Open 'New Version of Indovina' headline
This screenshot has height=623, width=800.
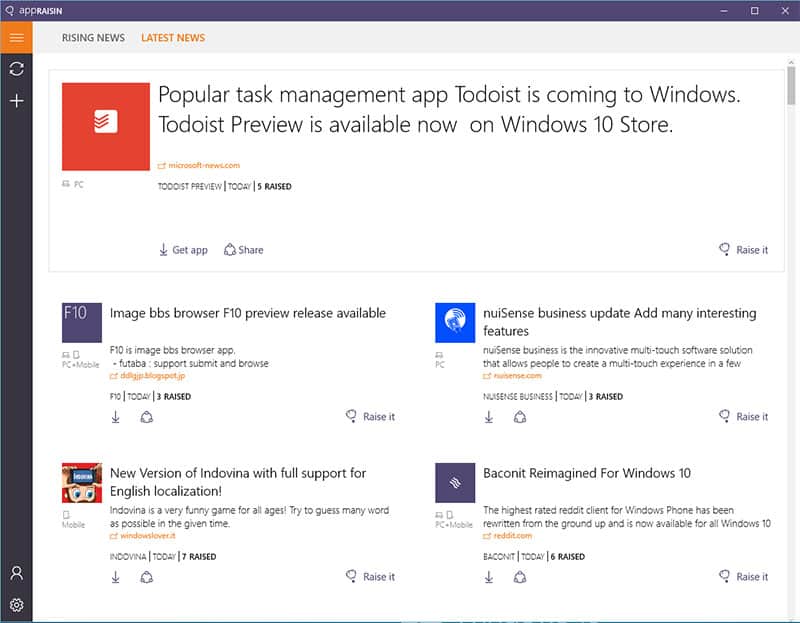click(x=238, y=482)
